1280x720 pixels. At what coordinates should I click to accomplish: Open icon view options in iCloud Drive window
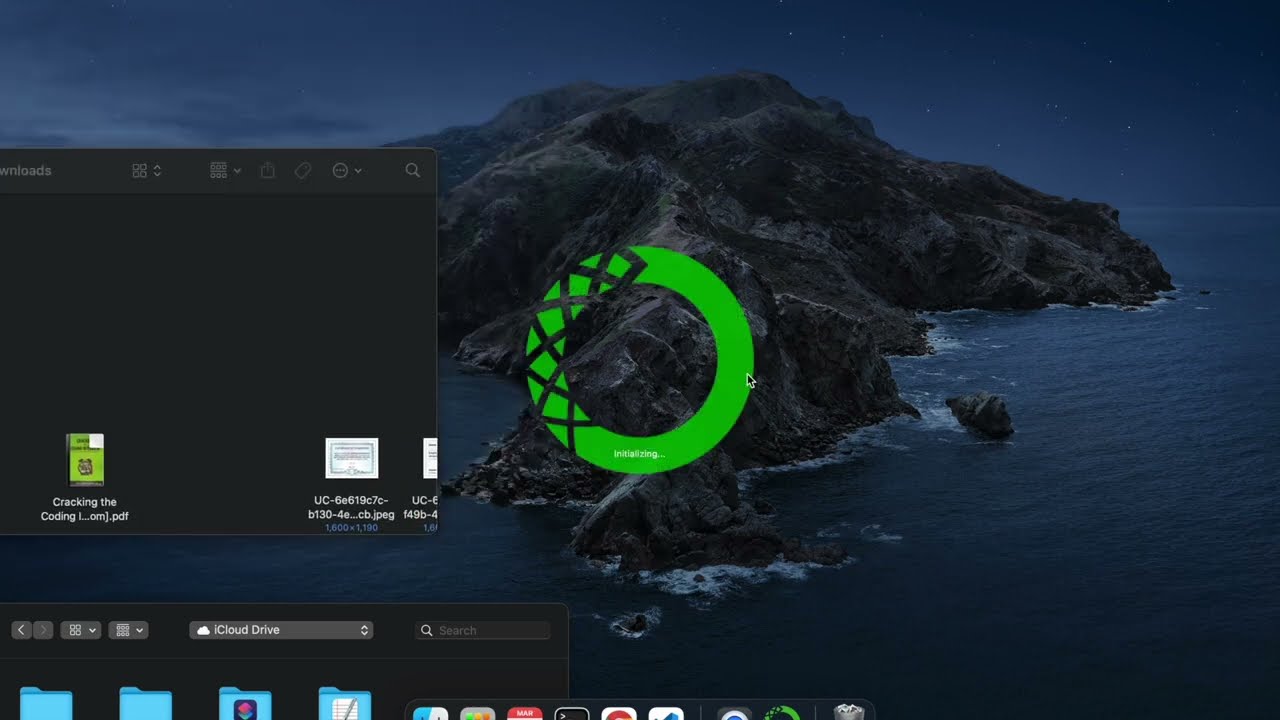click(81, 630)
